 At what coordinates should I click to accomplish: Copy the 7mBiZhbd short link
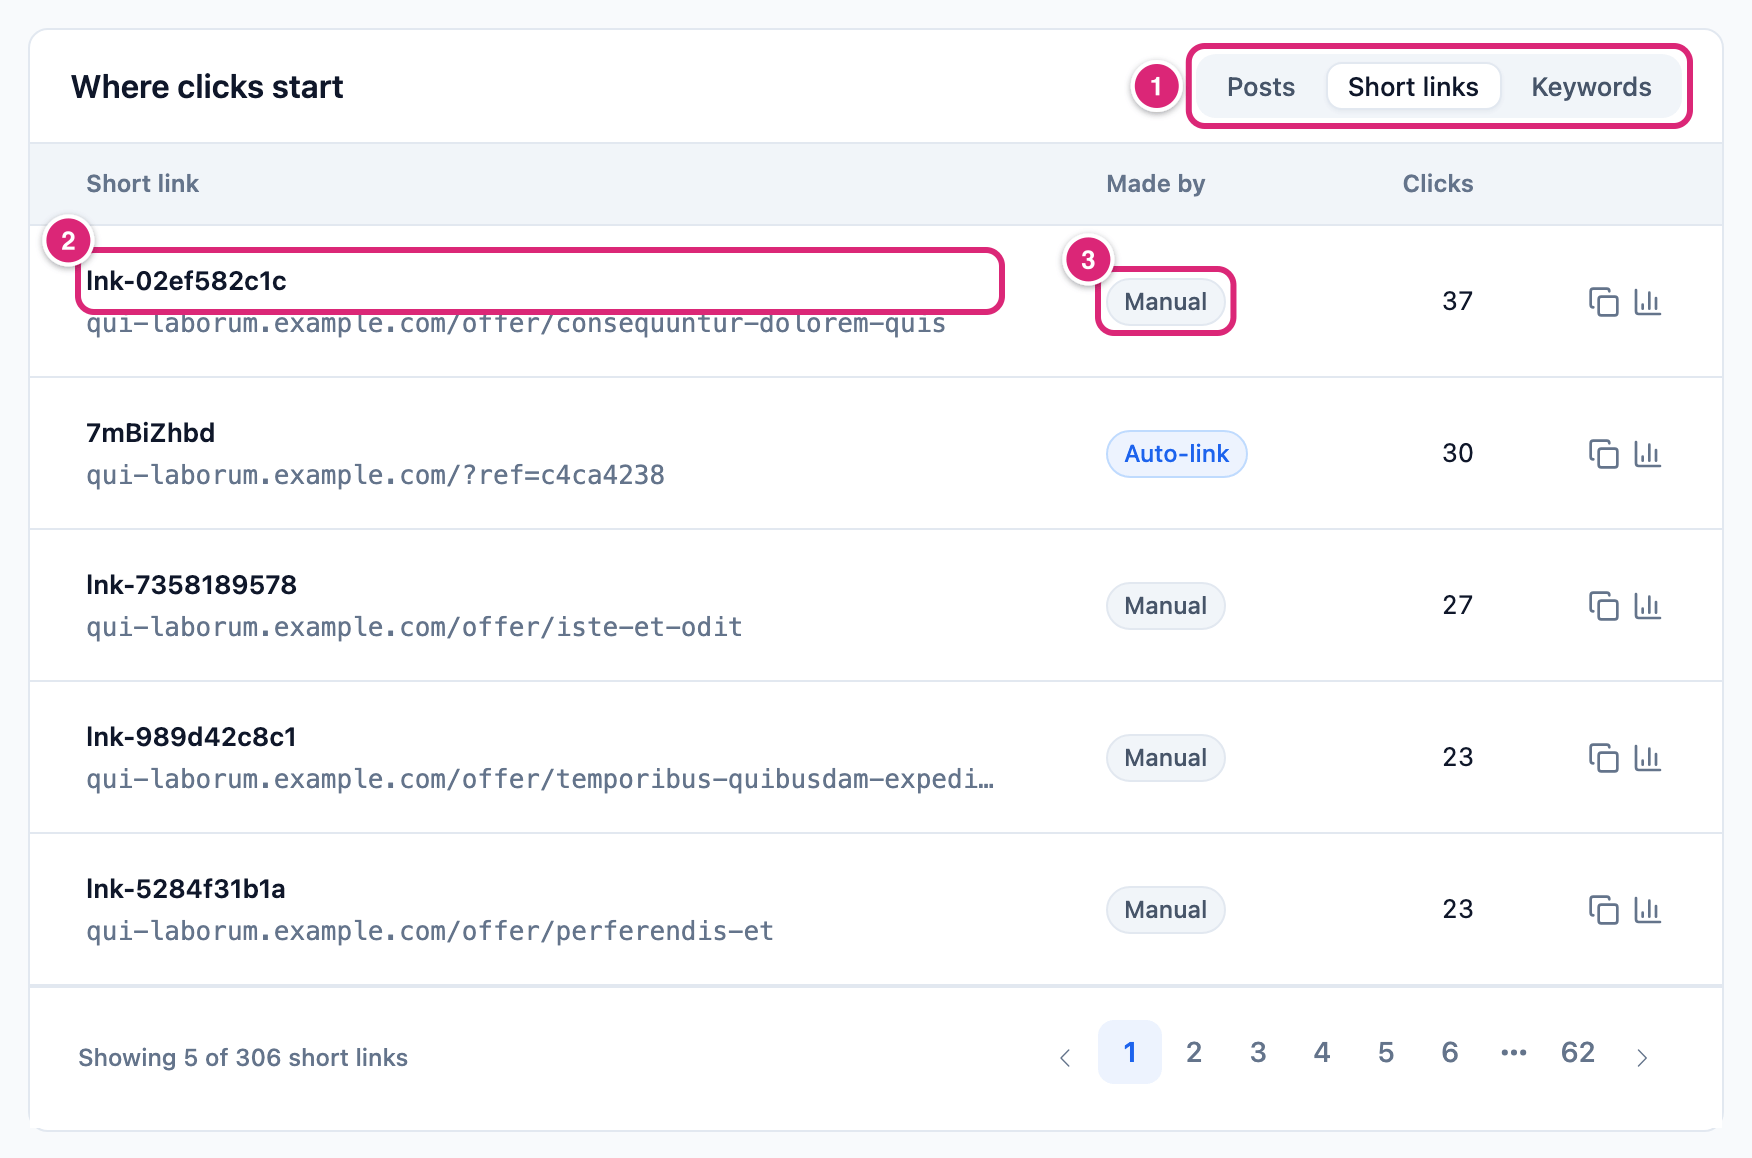pyautogui.click(x=1603, y=454)
